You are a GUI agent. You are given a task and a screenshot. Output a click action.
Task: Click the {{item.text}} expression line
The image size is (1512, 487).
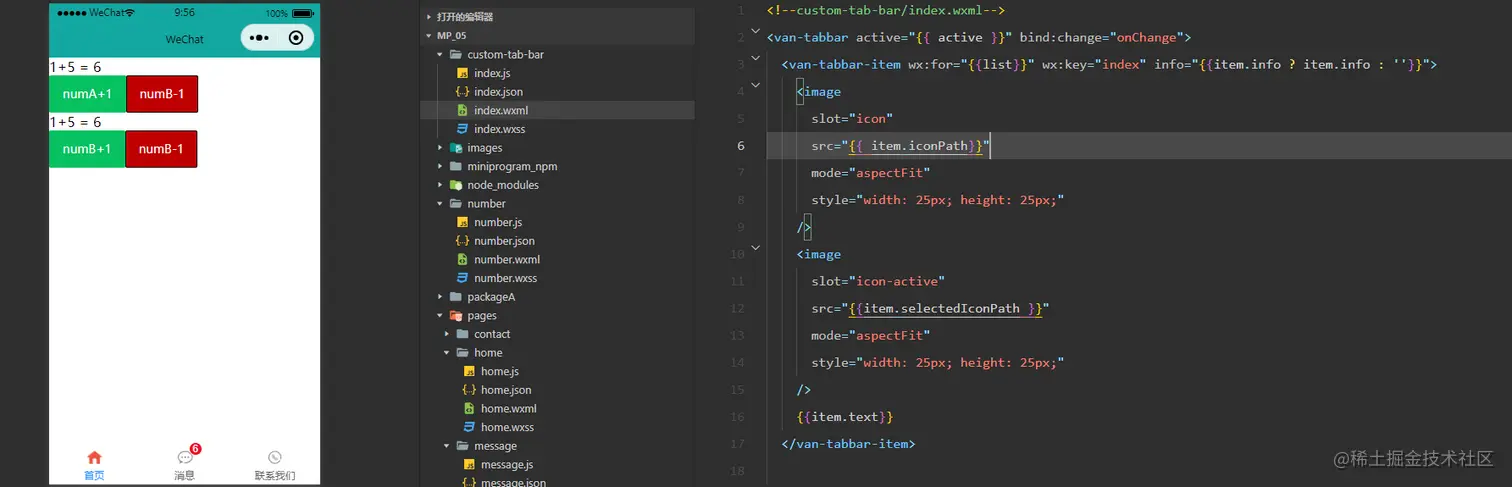pyautogui.click(x=845, y=416)
